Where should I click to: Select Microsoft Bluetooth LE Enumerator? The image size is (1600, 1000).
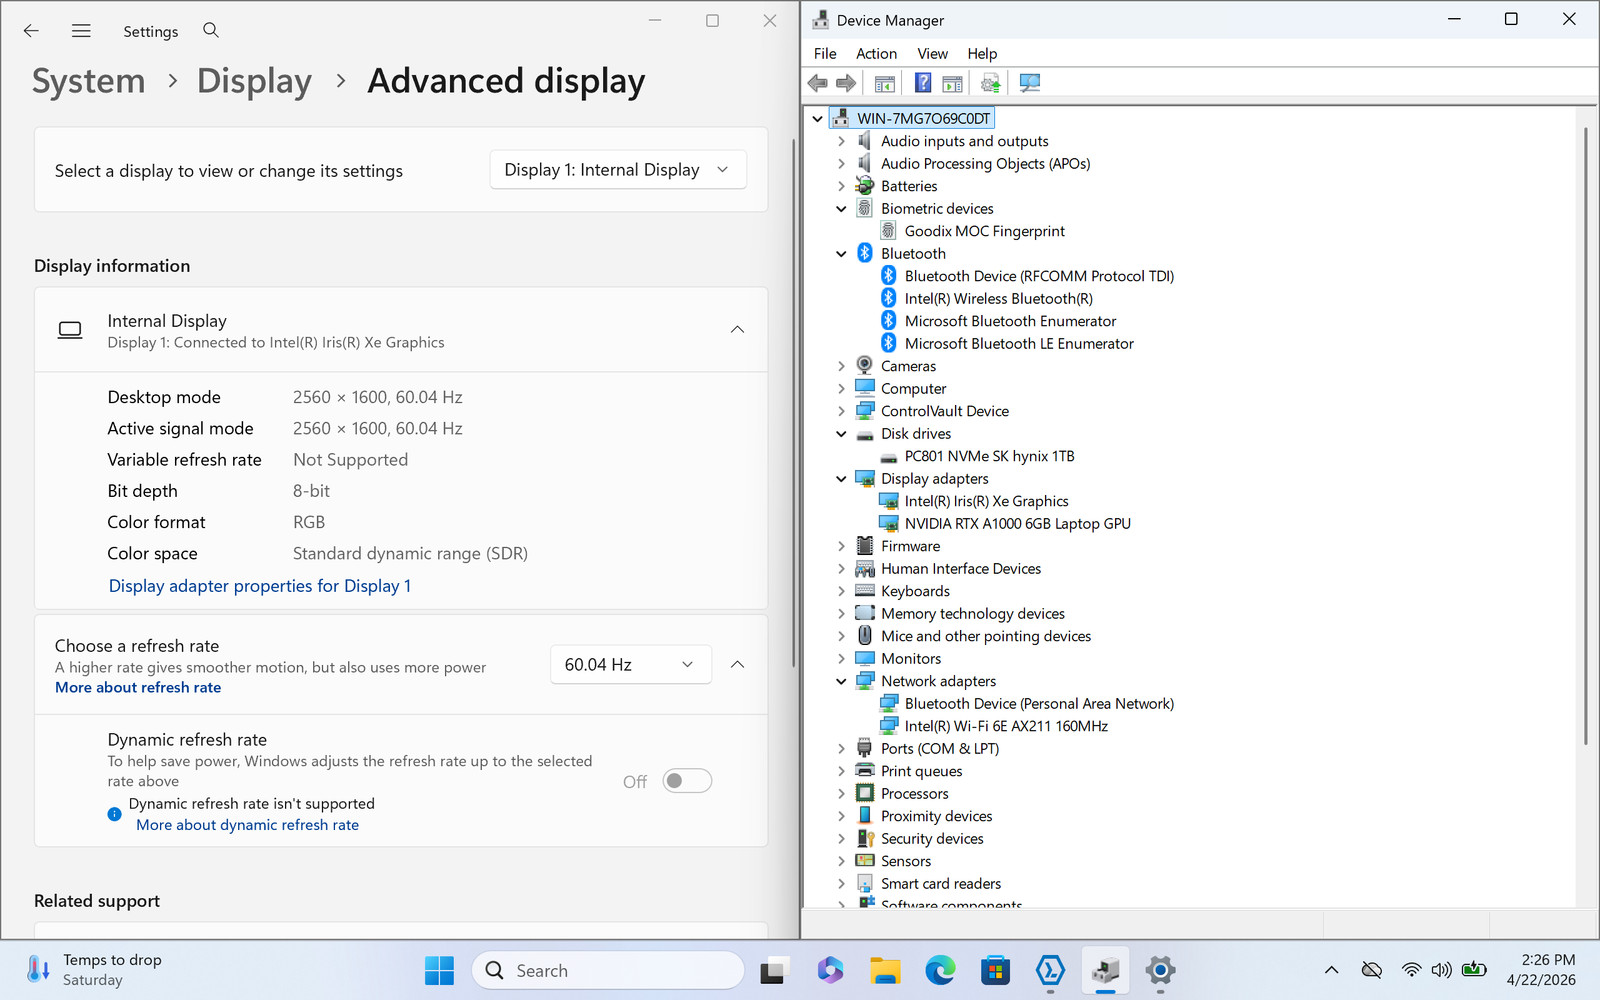[1019, 344]
